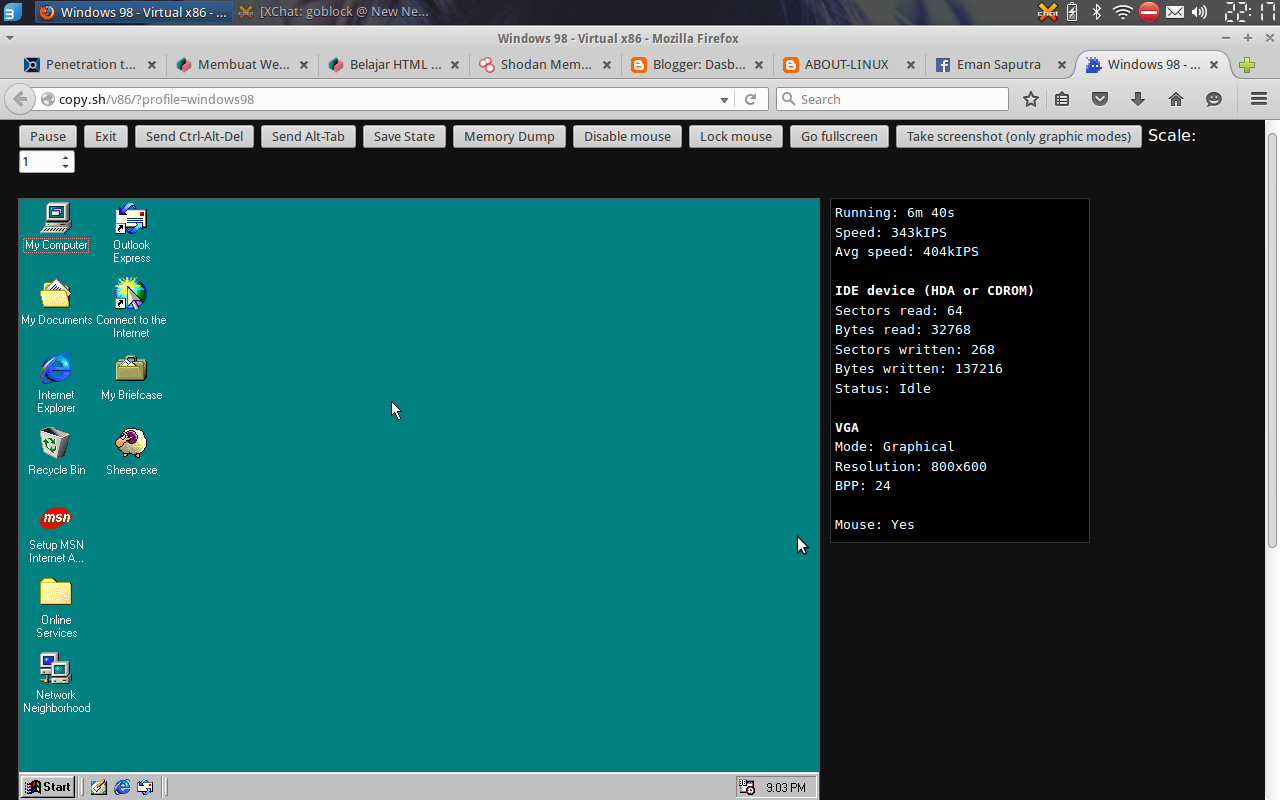Go back to the previous page
The width and height of the screenshot is (1280, 800).
coord(19,99)
